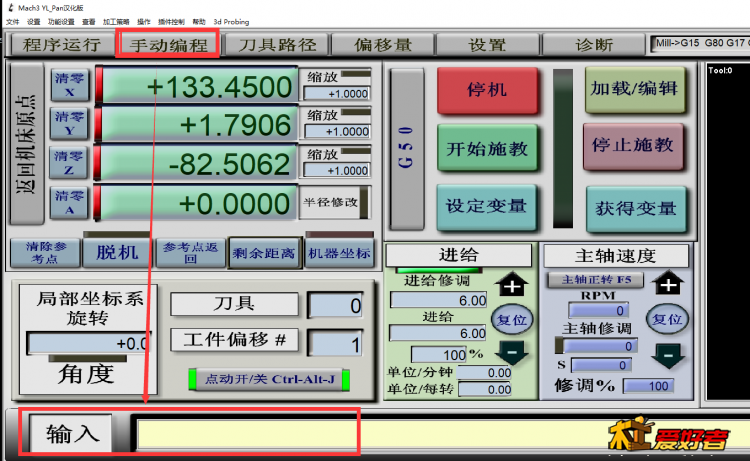
Task: Click the A axis DRO value +0.0000
Action: [198, 204]
